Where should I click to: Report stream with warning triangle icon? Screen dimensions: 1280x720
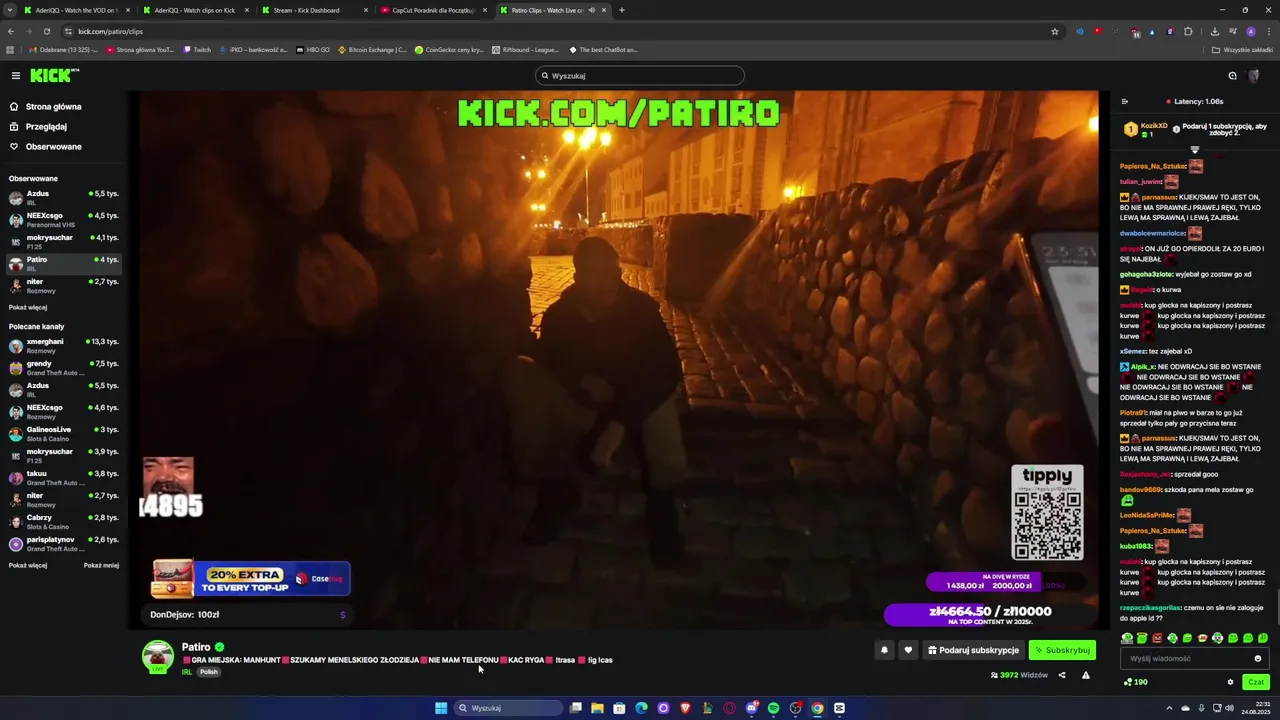1086,675
